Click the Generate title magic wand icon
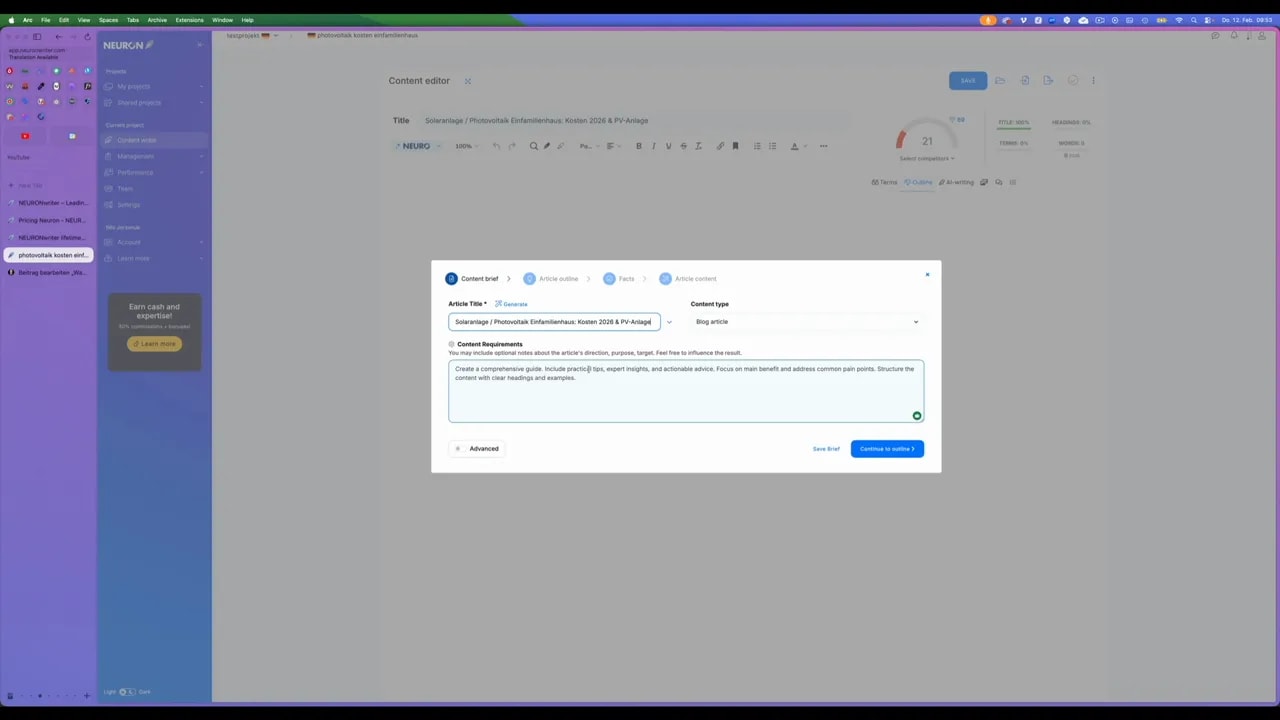The image size is (1280, 720). (x=499, y=304)
